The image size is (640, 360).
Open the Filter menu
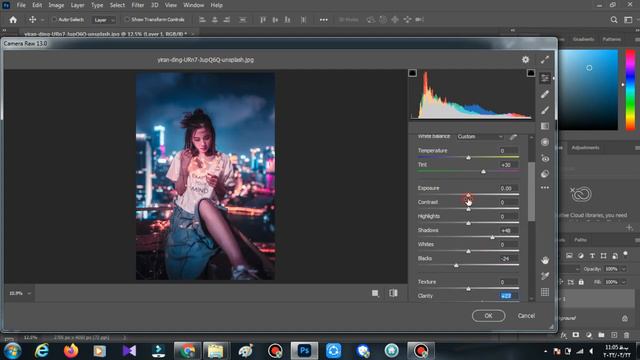point(138,5)
